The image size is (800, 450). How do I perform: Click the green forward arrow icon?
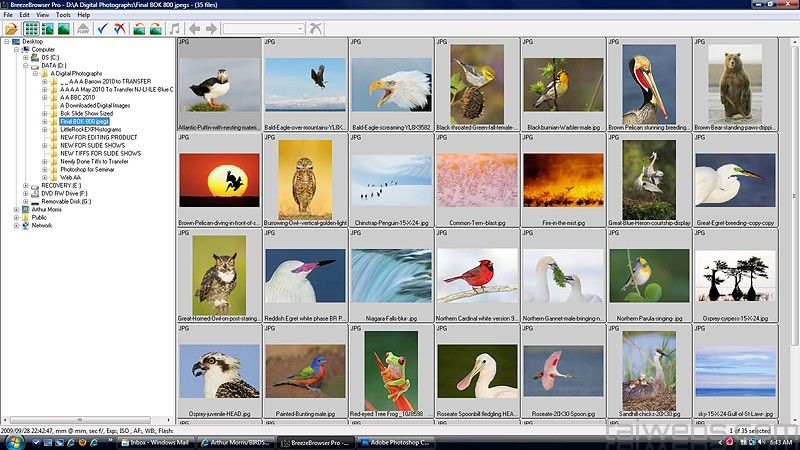click(210, 29)
